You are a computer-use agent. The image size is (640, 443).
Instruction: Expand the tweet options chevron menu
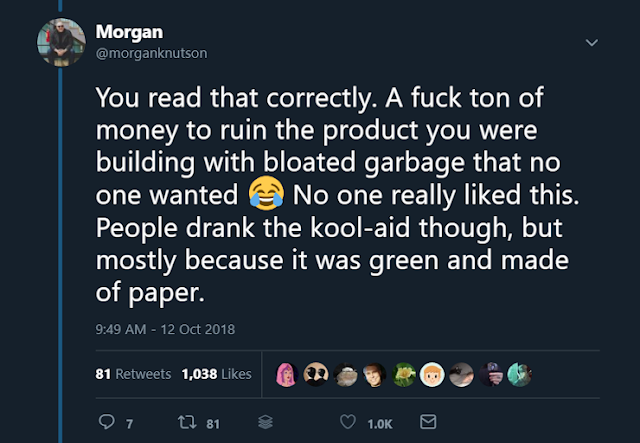click(x=591, y=43)
